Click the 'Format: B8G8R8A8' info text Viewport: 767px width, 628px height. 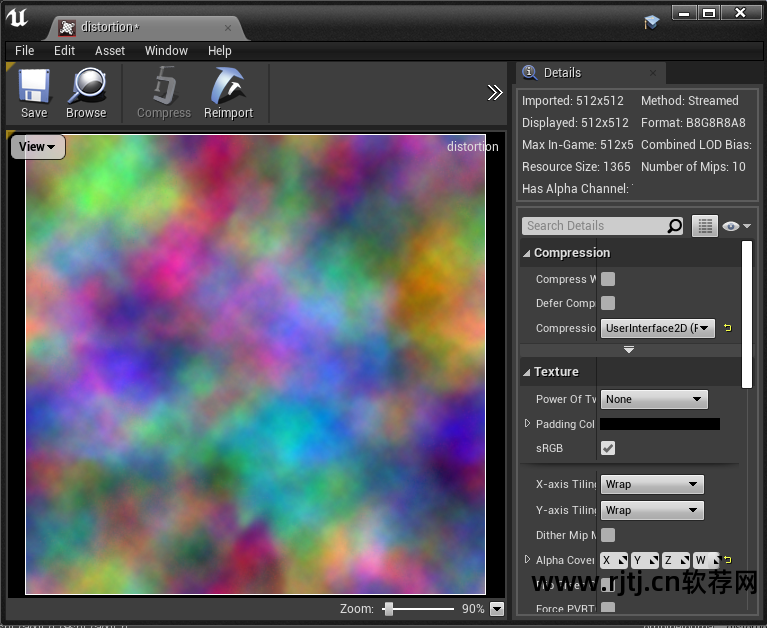click(693, 123)
